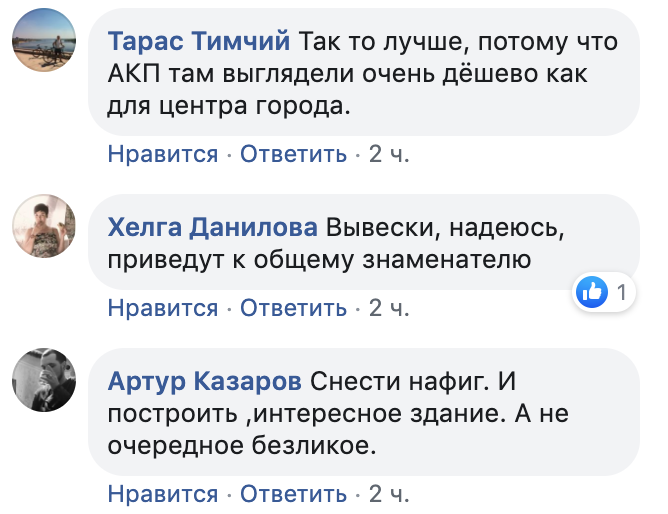Open Хелга Данилова's avatar photo

[x=44, y=228]
